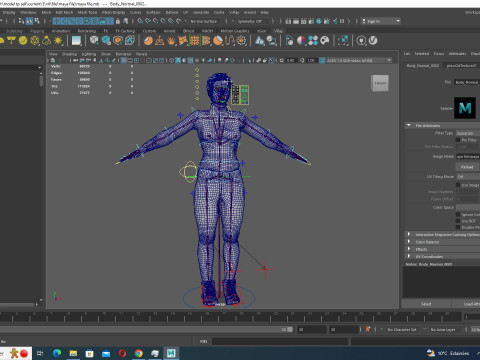The image size is (480, 360).
Task: Click the orange sphere shelf icon
Action: pyautogui.click(x=148, y=41)
